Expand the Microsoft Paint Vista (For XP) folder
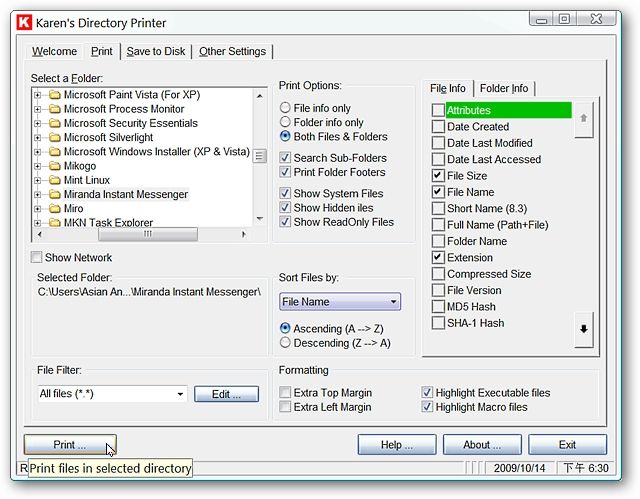The height and width of the screenshot is (499, 640). click(x=37, y=95)
